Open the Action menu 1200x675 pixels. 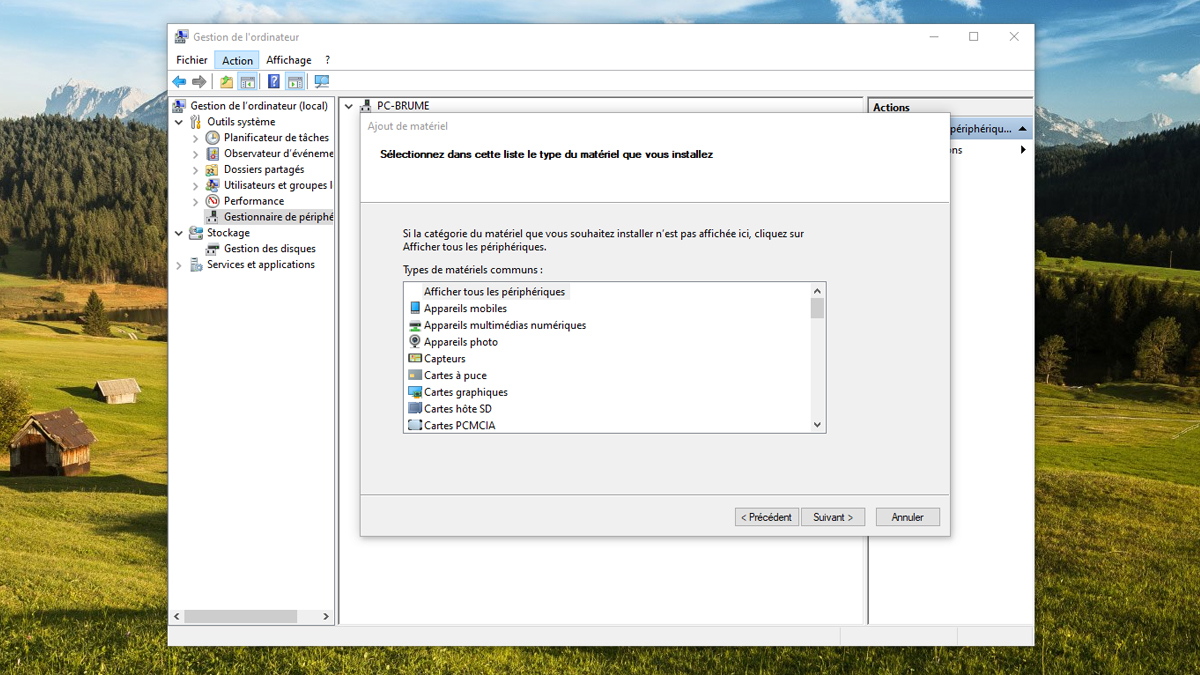(x=237, y=60)
